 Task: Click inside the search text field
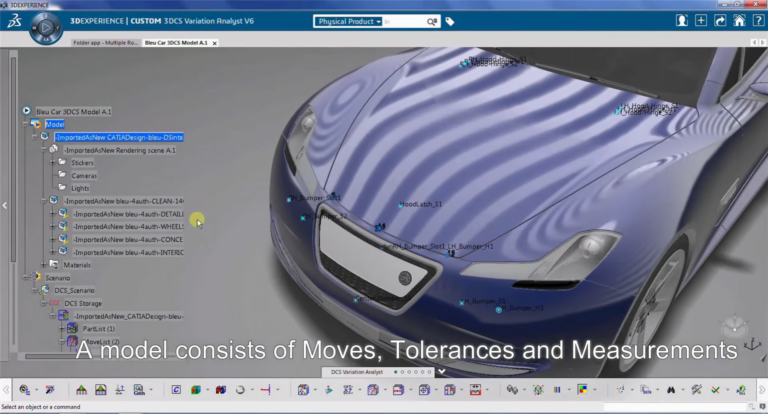click(x=404, y=22)
